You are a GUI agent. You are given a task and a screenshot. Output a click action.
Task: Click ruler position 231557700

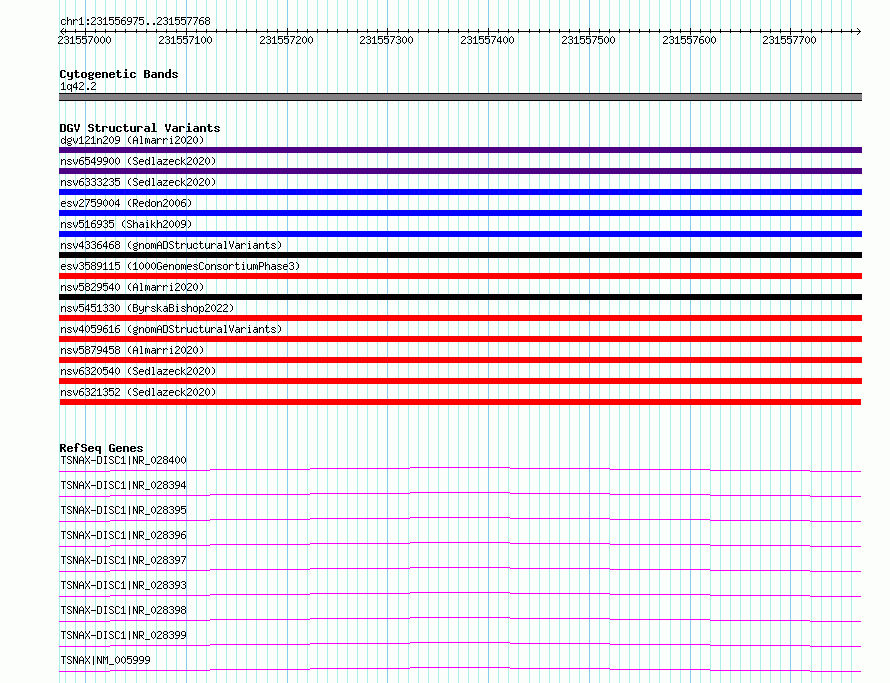(790, 40)
